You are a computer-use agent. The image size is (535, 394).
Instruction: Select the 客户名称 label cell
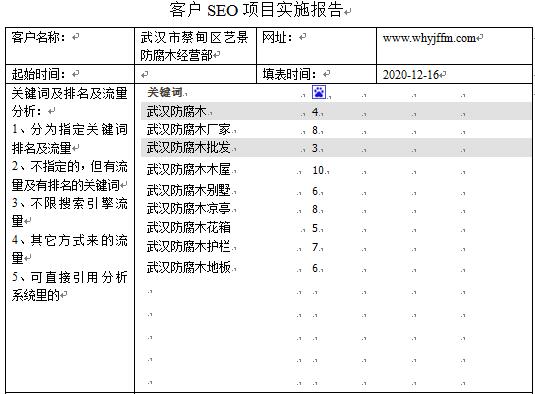click(70, 46)
